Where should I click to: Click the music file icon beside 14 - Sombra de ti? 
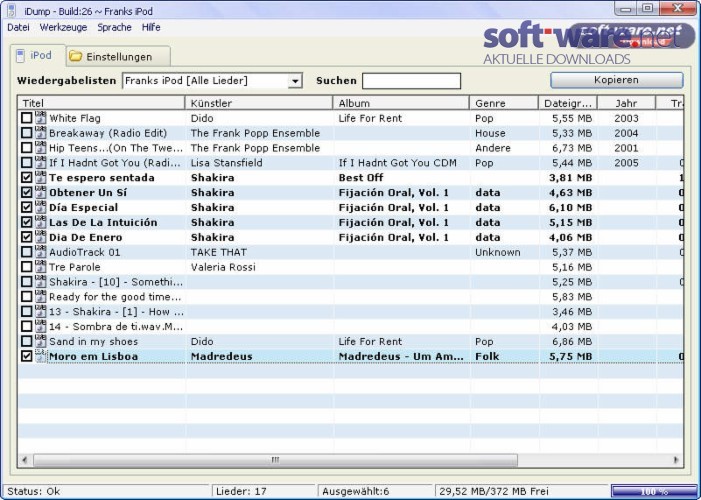41,326
